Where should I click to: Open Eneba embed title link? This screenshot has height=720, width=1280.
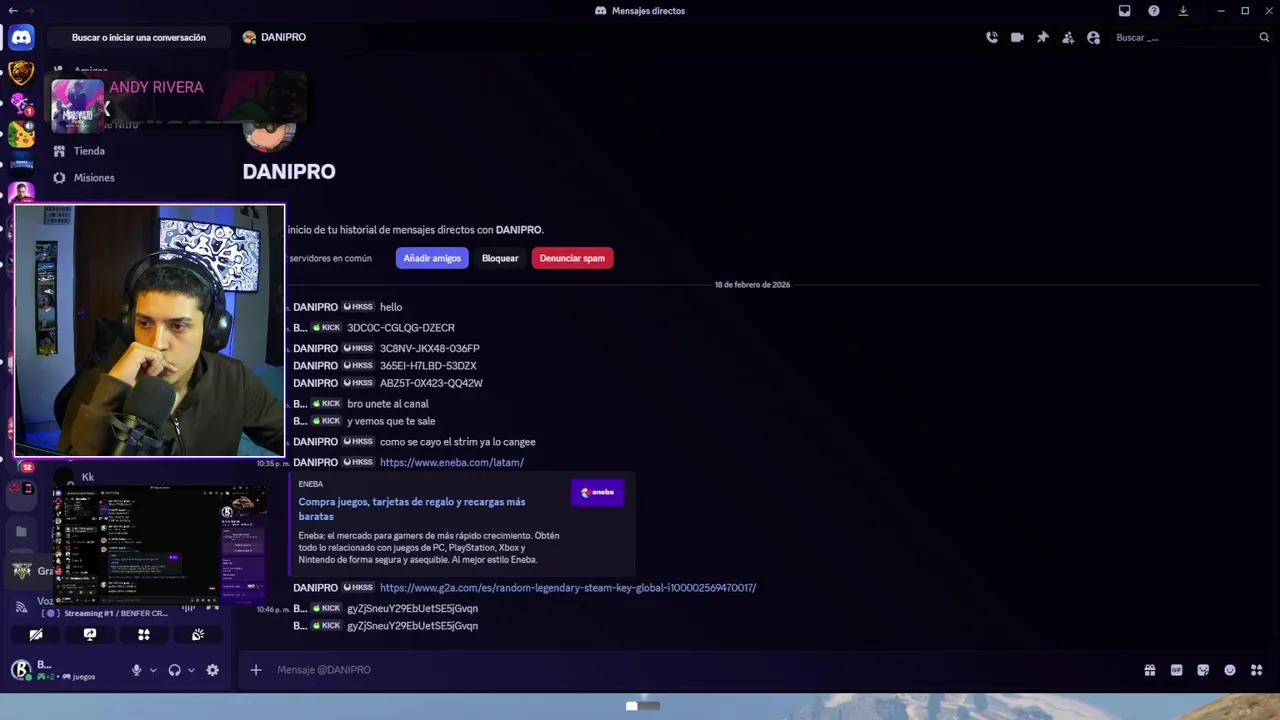coord(412,509)
